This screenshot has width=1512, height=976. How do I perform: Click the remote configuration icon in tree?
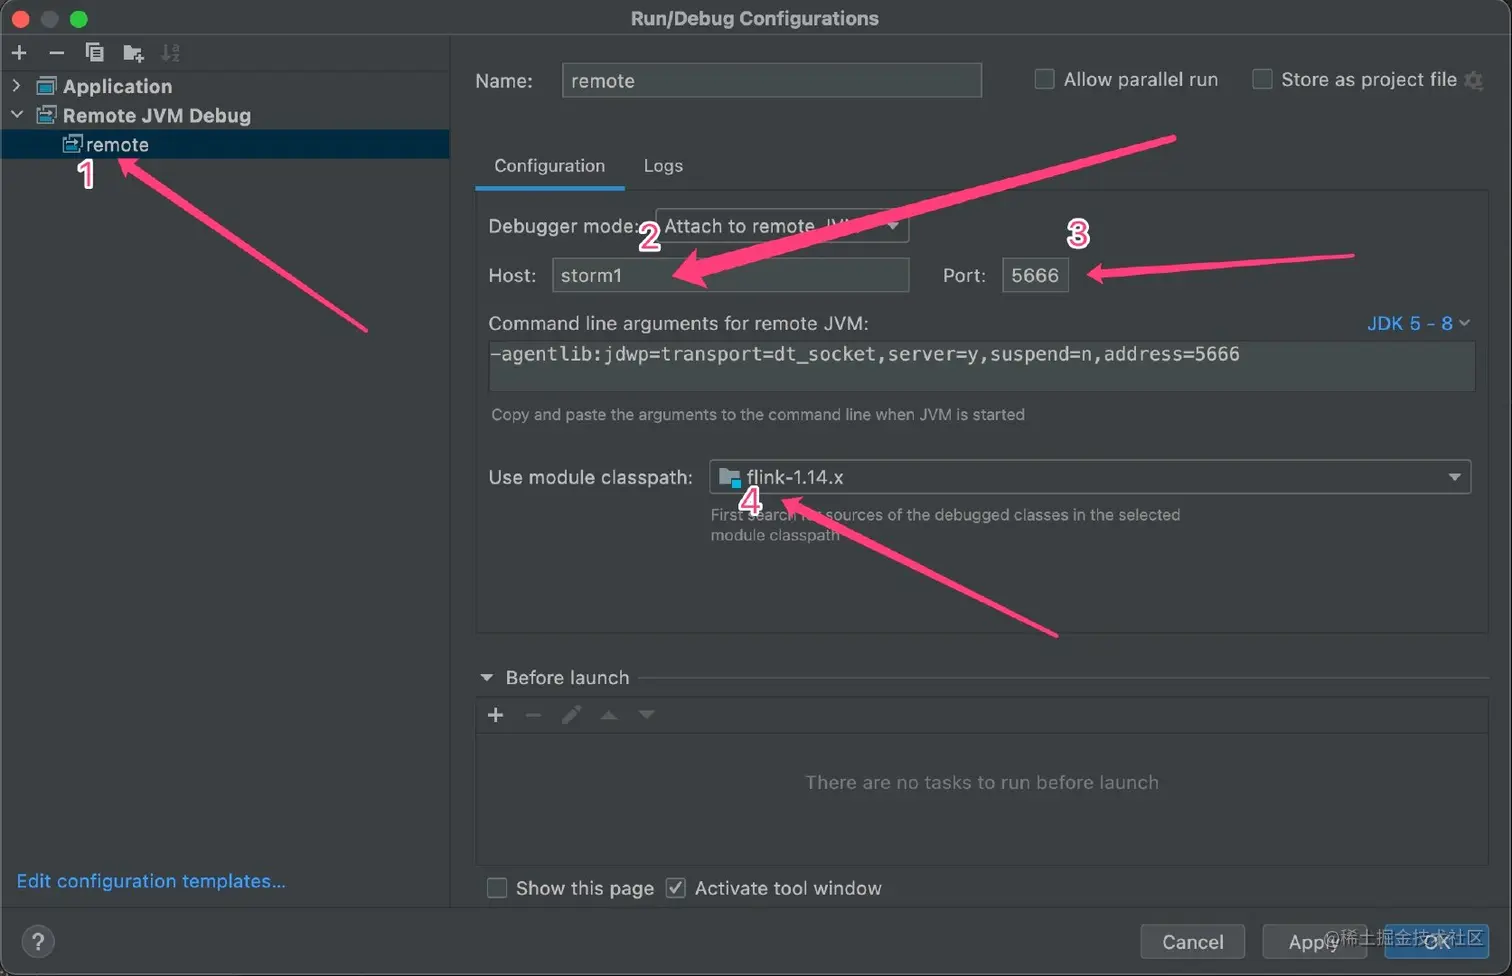(72, 144)
